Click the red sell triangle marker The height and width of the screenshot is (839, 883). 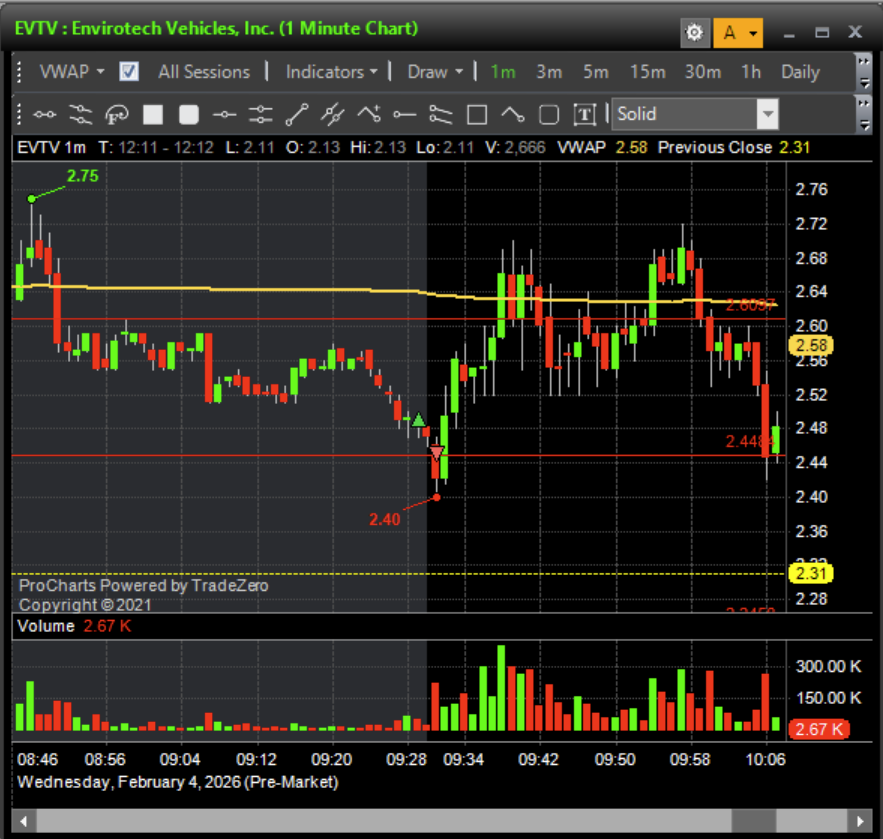tap(437, 452)
